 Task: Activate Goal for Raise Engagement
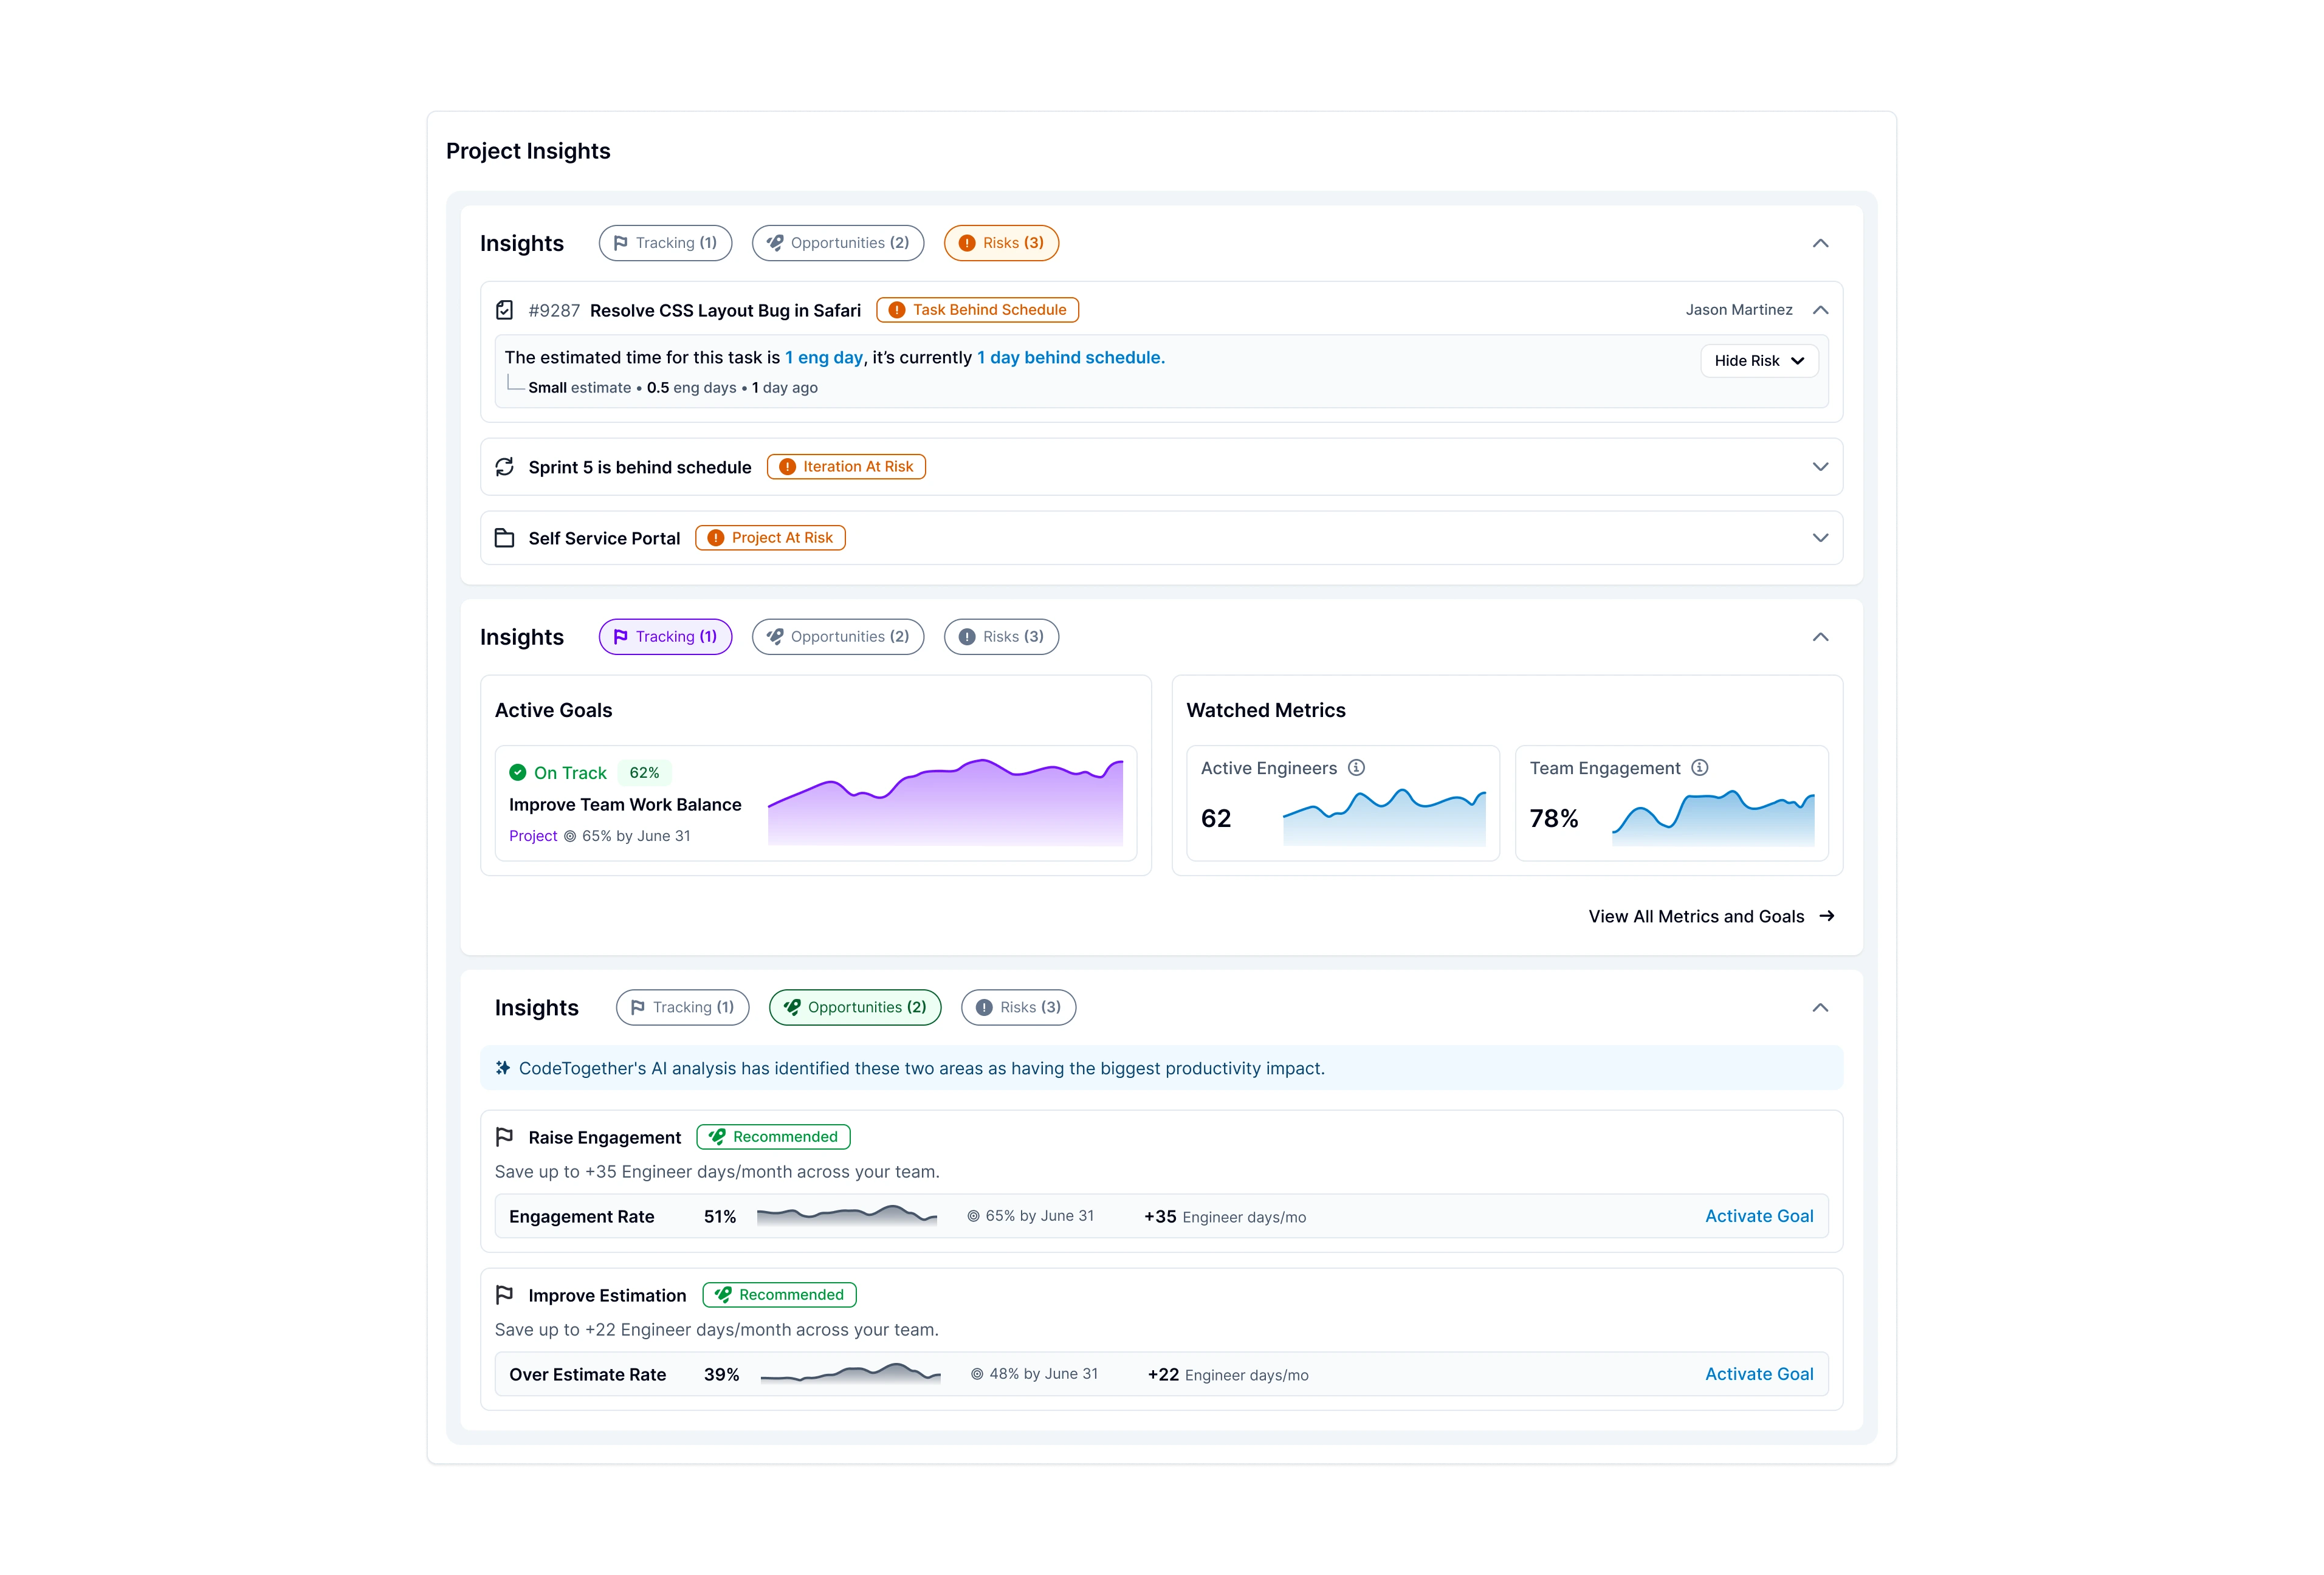[x=1759, y=1216]
